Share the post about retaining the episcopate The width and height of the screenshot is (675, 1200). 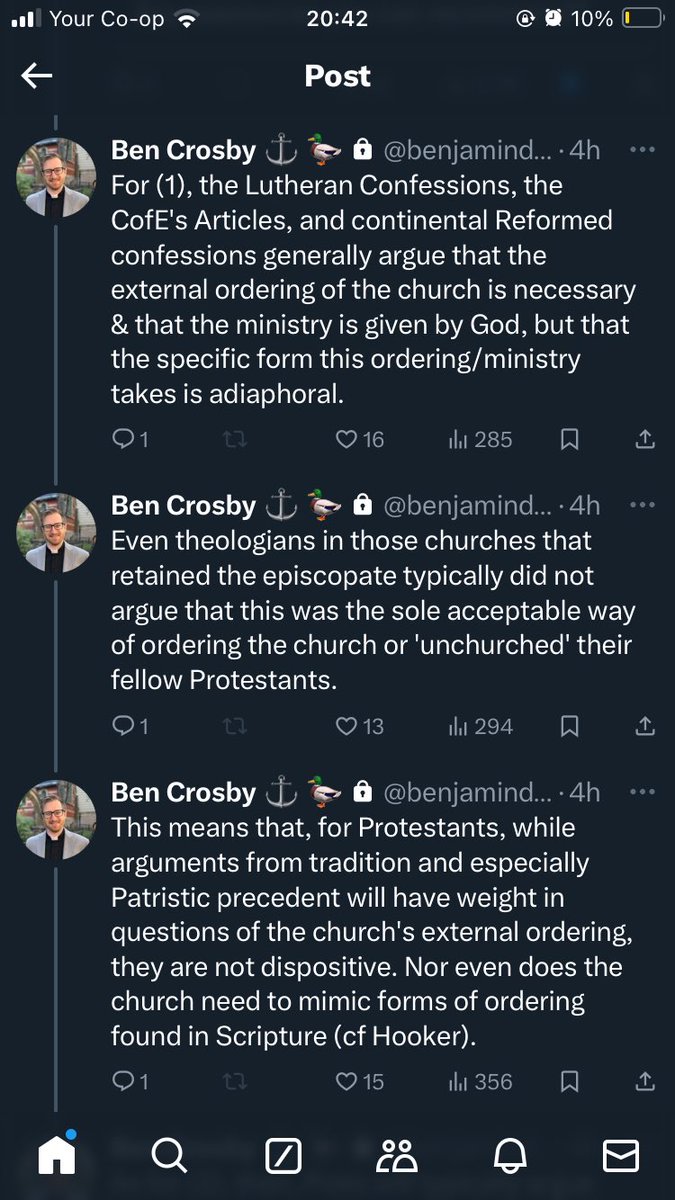pyautogui.click(x=646, y=726)
